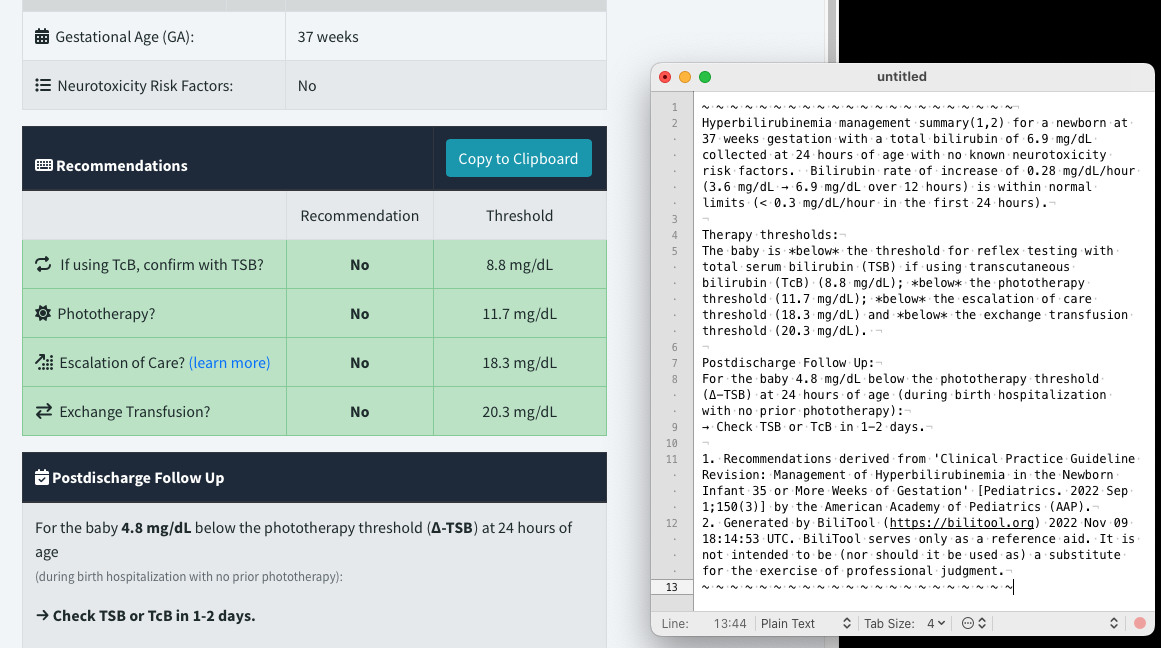
Task: Click the Phototherapy sun icon
Action: 43,314
